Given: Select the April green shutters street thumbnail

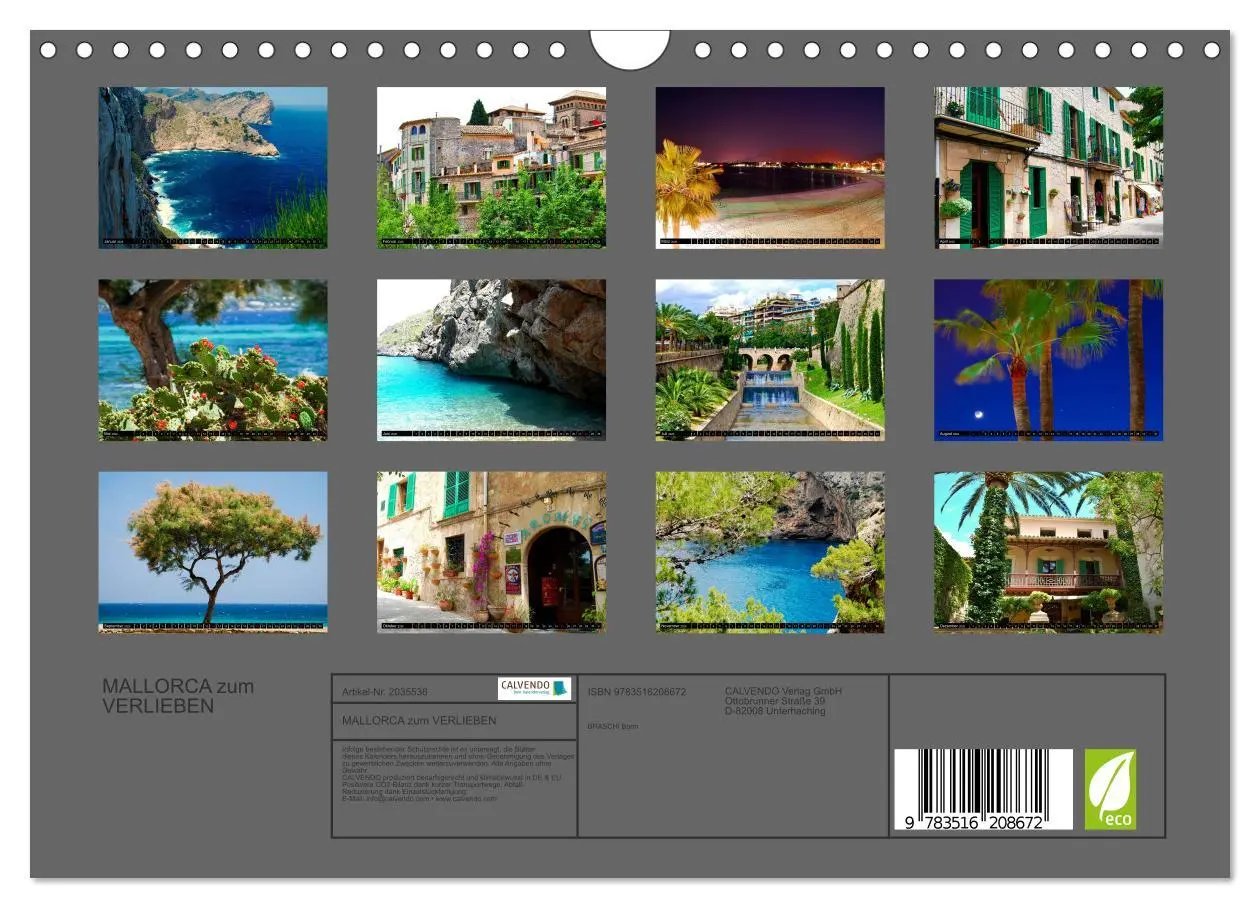Looking at the screenshot, I should click(1049, 167).
